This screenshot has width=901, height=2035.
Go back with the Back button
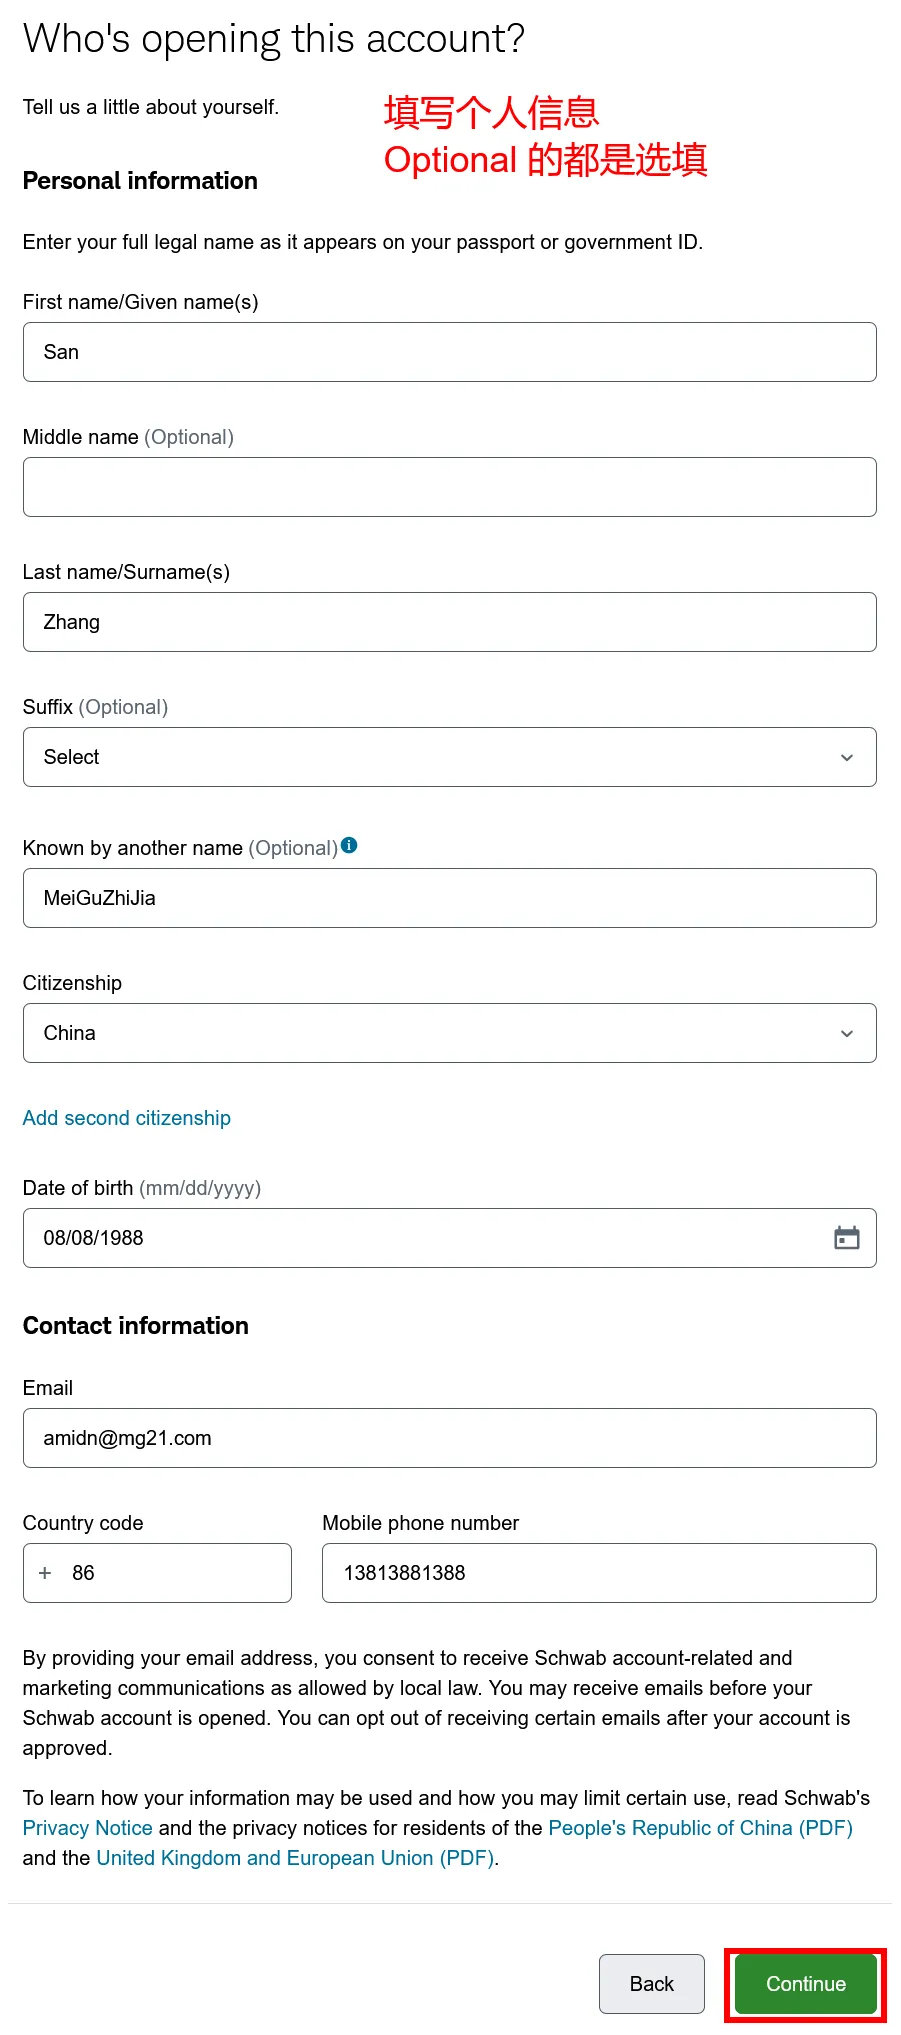pos(651,1984)
